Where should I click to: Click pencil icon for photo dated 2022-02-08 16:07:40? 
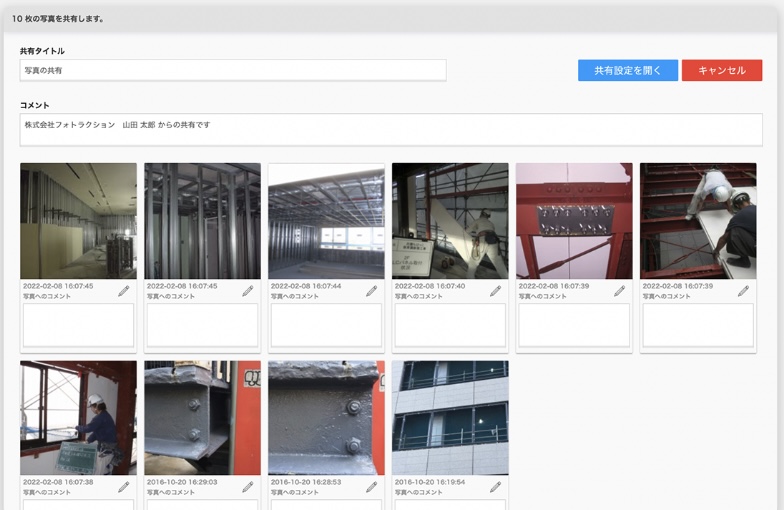click(x=496, y=291)
